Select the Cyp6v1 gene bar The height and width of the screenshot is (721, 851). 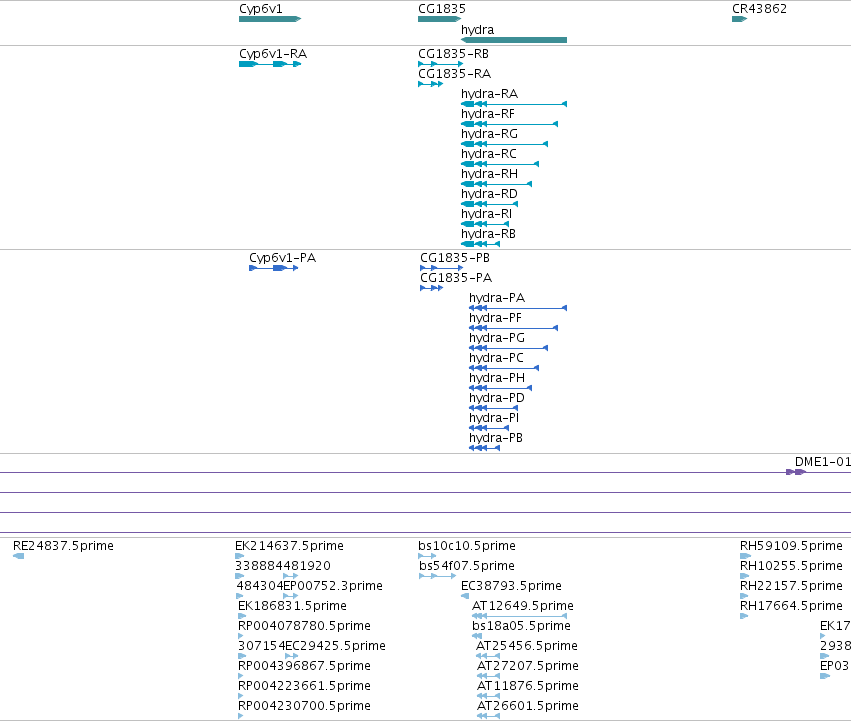[270, 19]
